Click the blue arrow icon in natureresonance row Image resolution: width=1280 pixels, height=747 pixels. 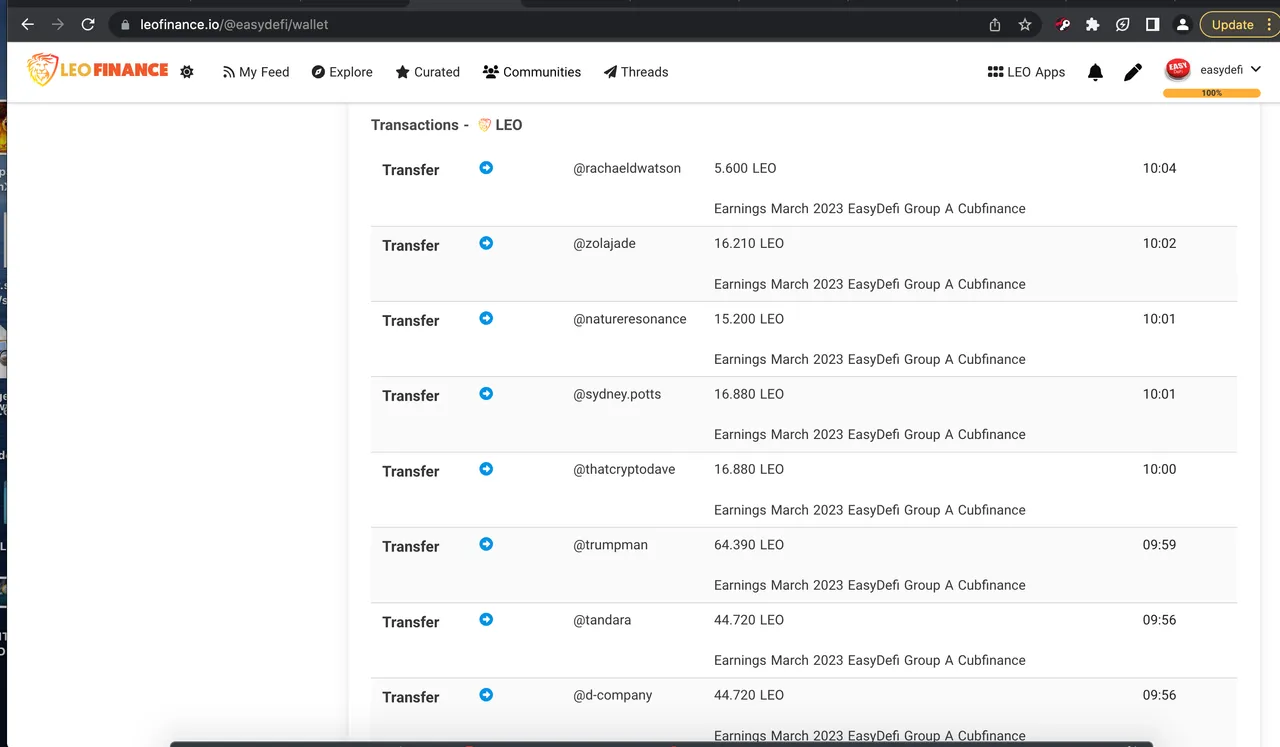pos(486,318)
